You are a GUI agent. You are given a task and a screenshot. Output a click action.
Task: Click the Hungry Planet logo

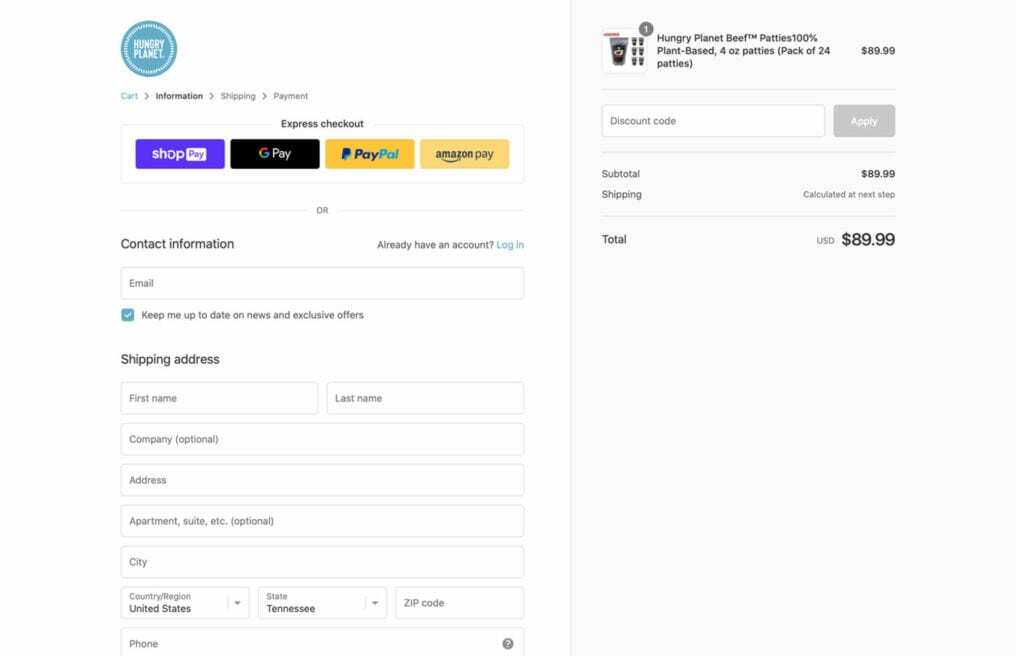click(x=148, y=49)
